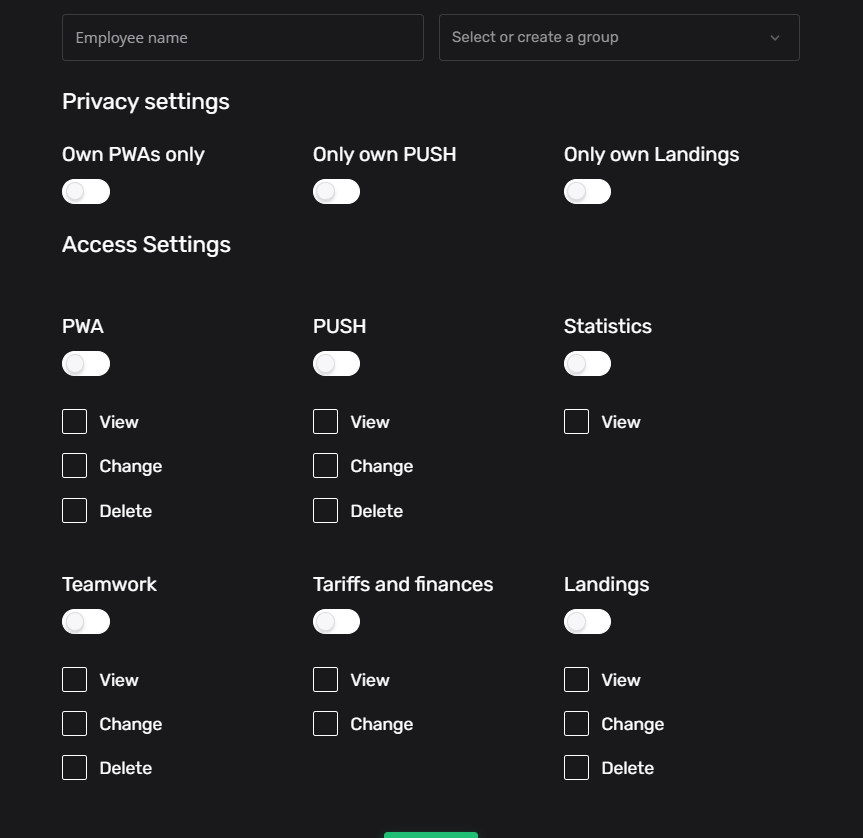863x838 pixels.
Task: Tick the PWA Delete checkbox
Action: point(75,511)
